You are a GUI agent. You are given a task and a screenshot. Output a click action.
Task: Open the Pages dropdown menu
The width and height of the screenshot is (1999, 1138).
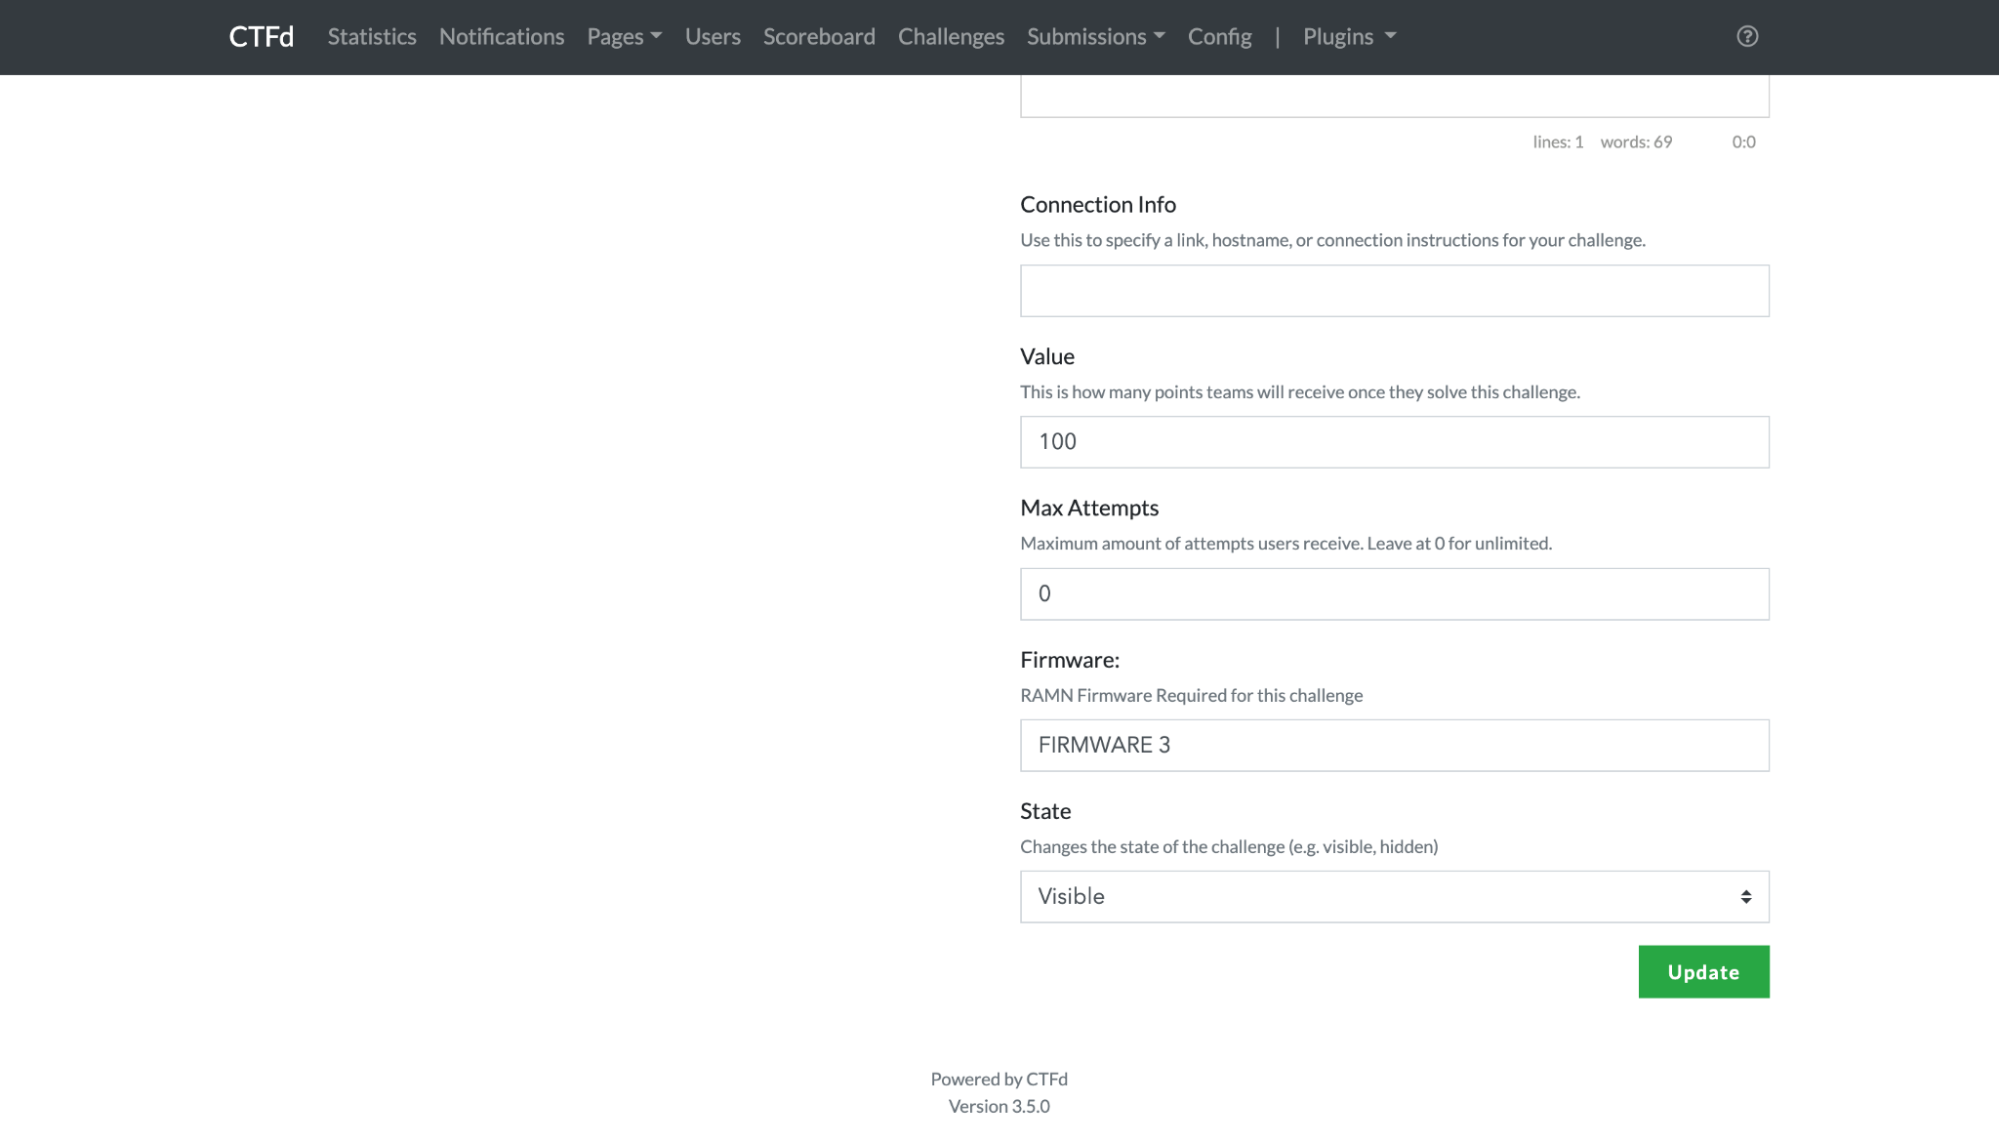point(624,37)
